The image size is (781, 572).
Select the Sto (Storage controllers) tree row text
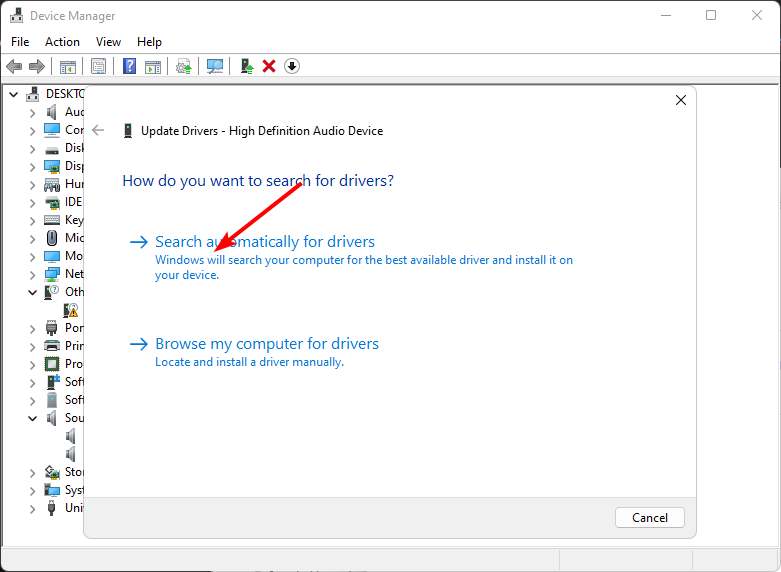click(x=74, y=471)
